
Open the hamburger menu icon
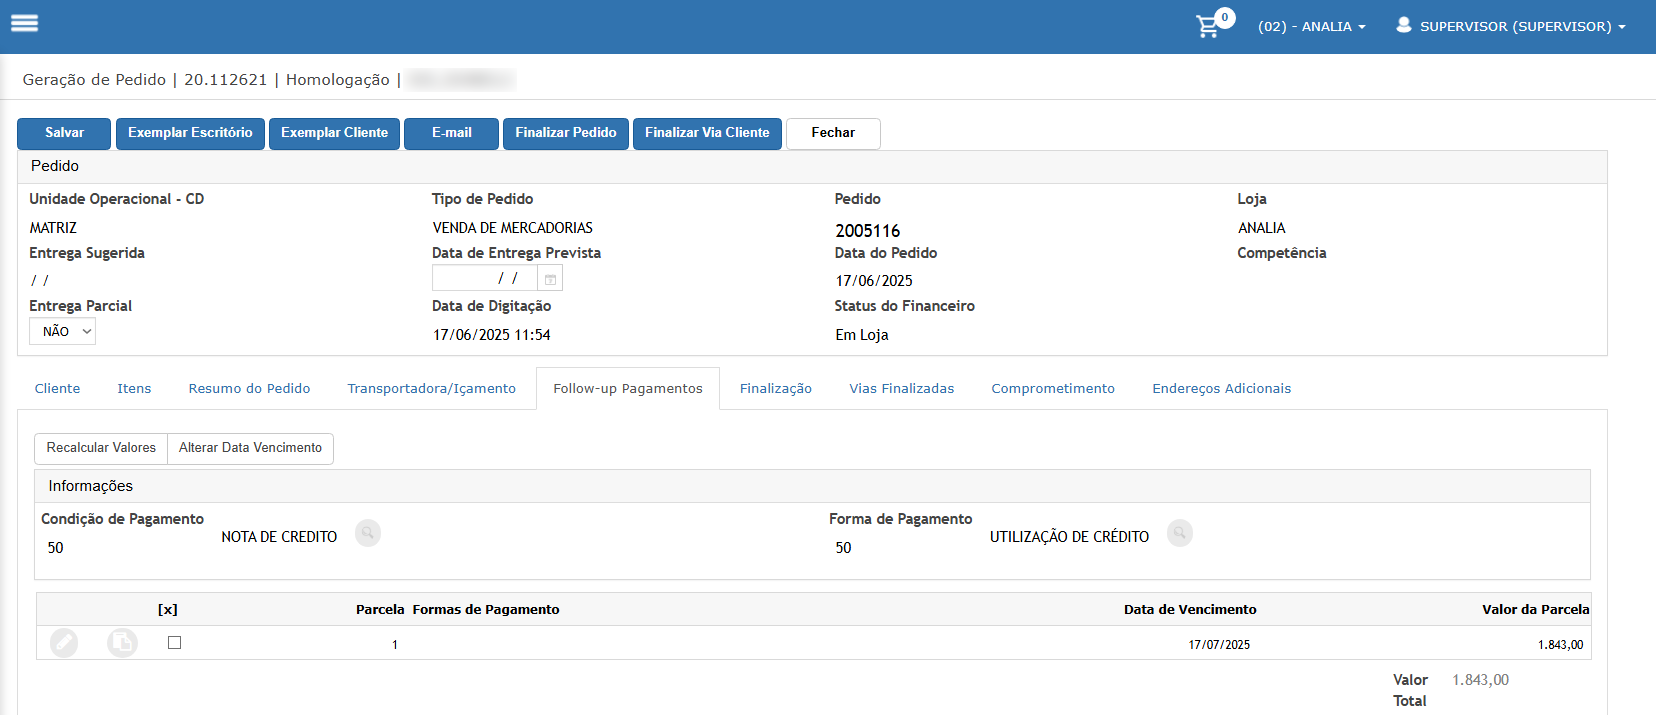click(24, 23)
